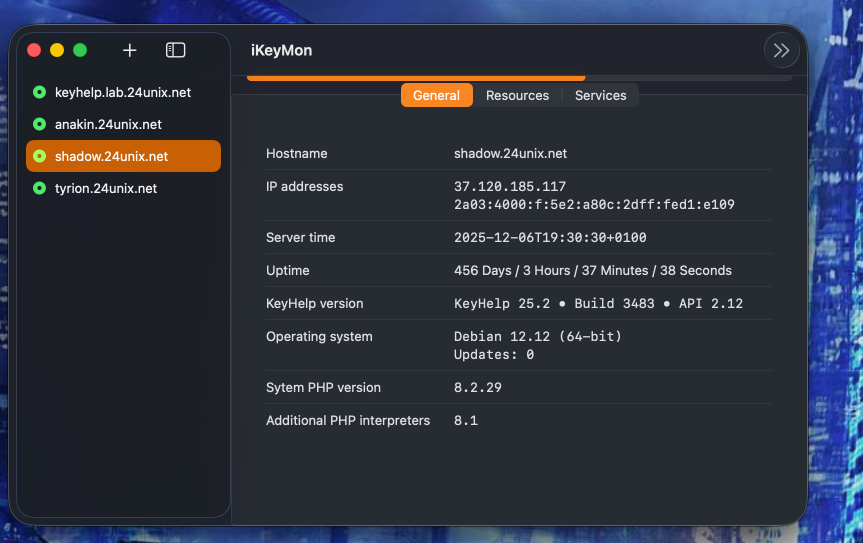The height and width of the screenshot is (543, 863).
Task: Open the Services tab
Action: 600,95
